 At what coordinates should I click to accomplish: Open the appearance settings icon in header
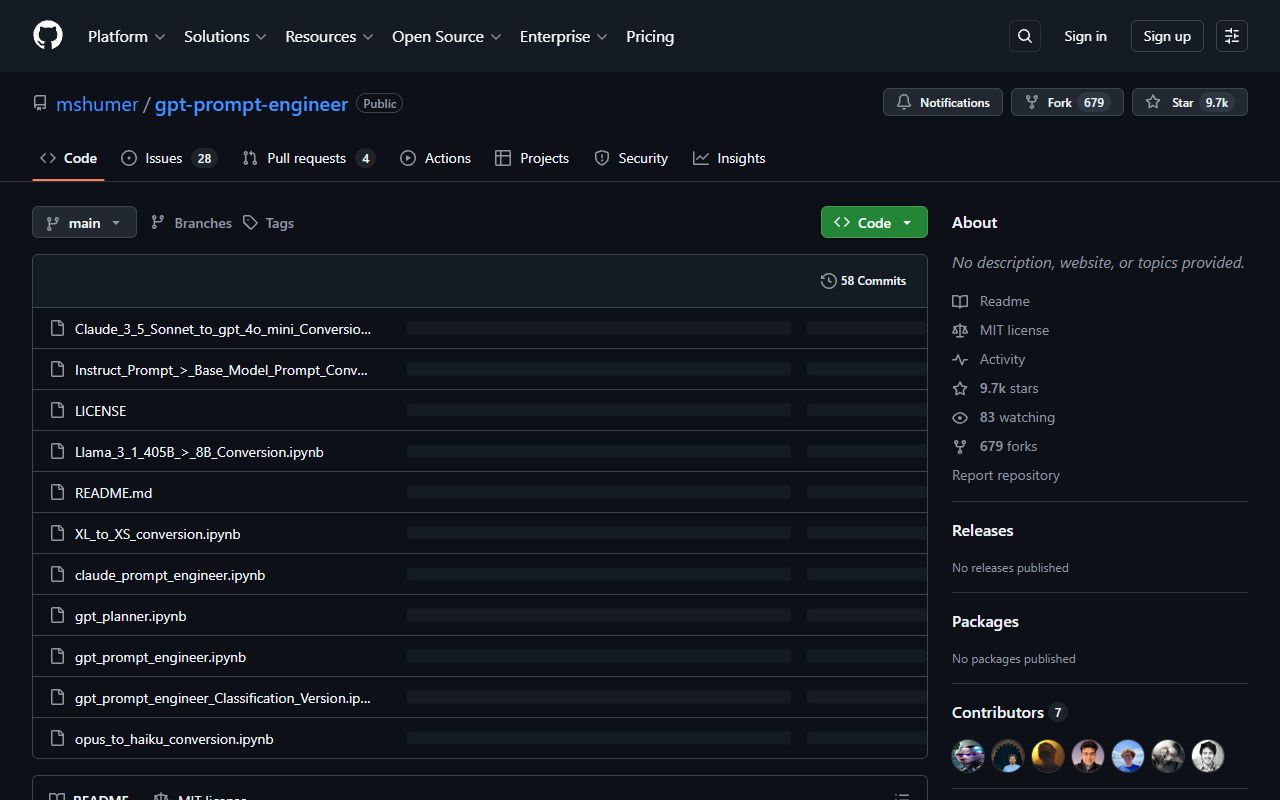[1232, 36]
